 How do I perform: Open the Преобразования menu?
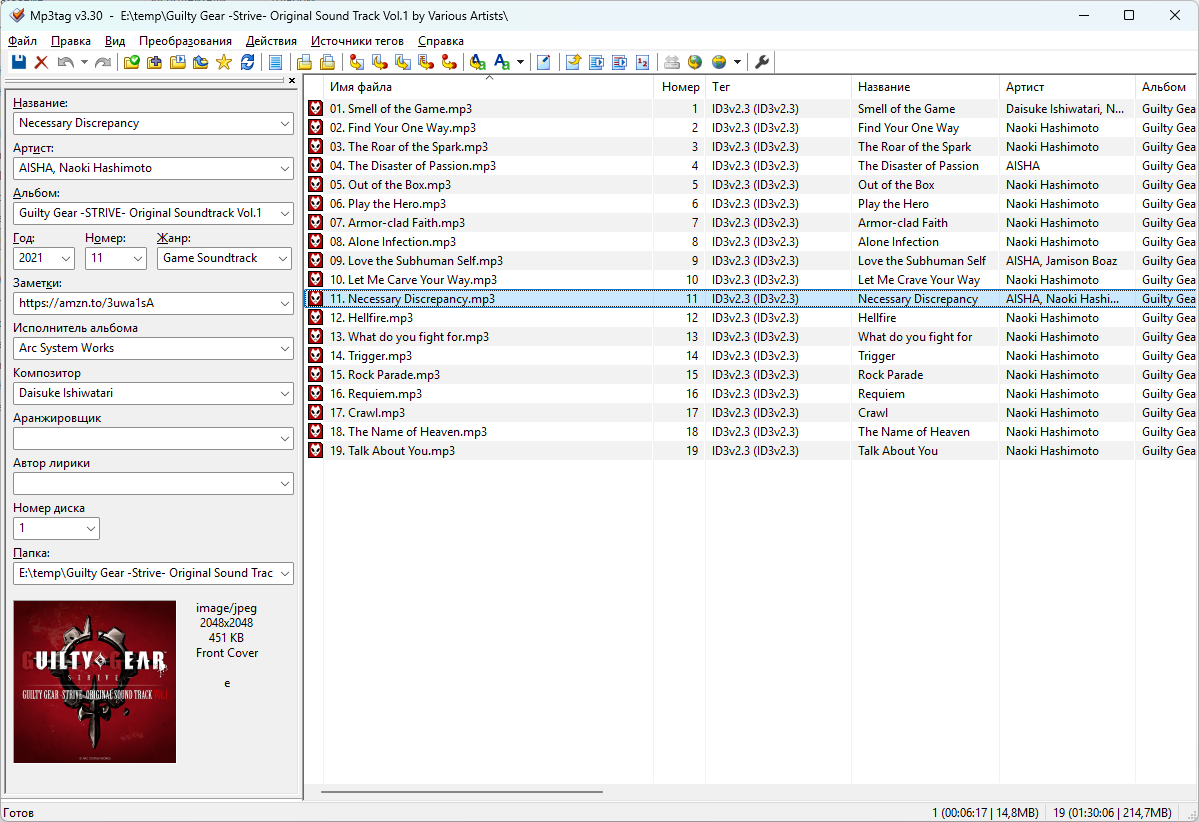click(185, 41)
